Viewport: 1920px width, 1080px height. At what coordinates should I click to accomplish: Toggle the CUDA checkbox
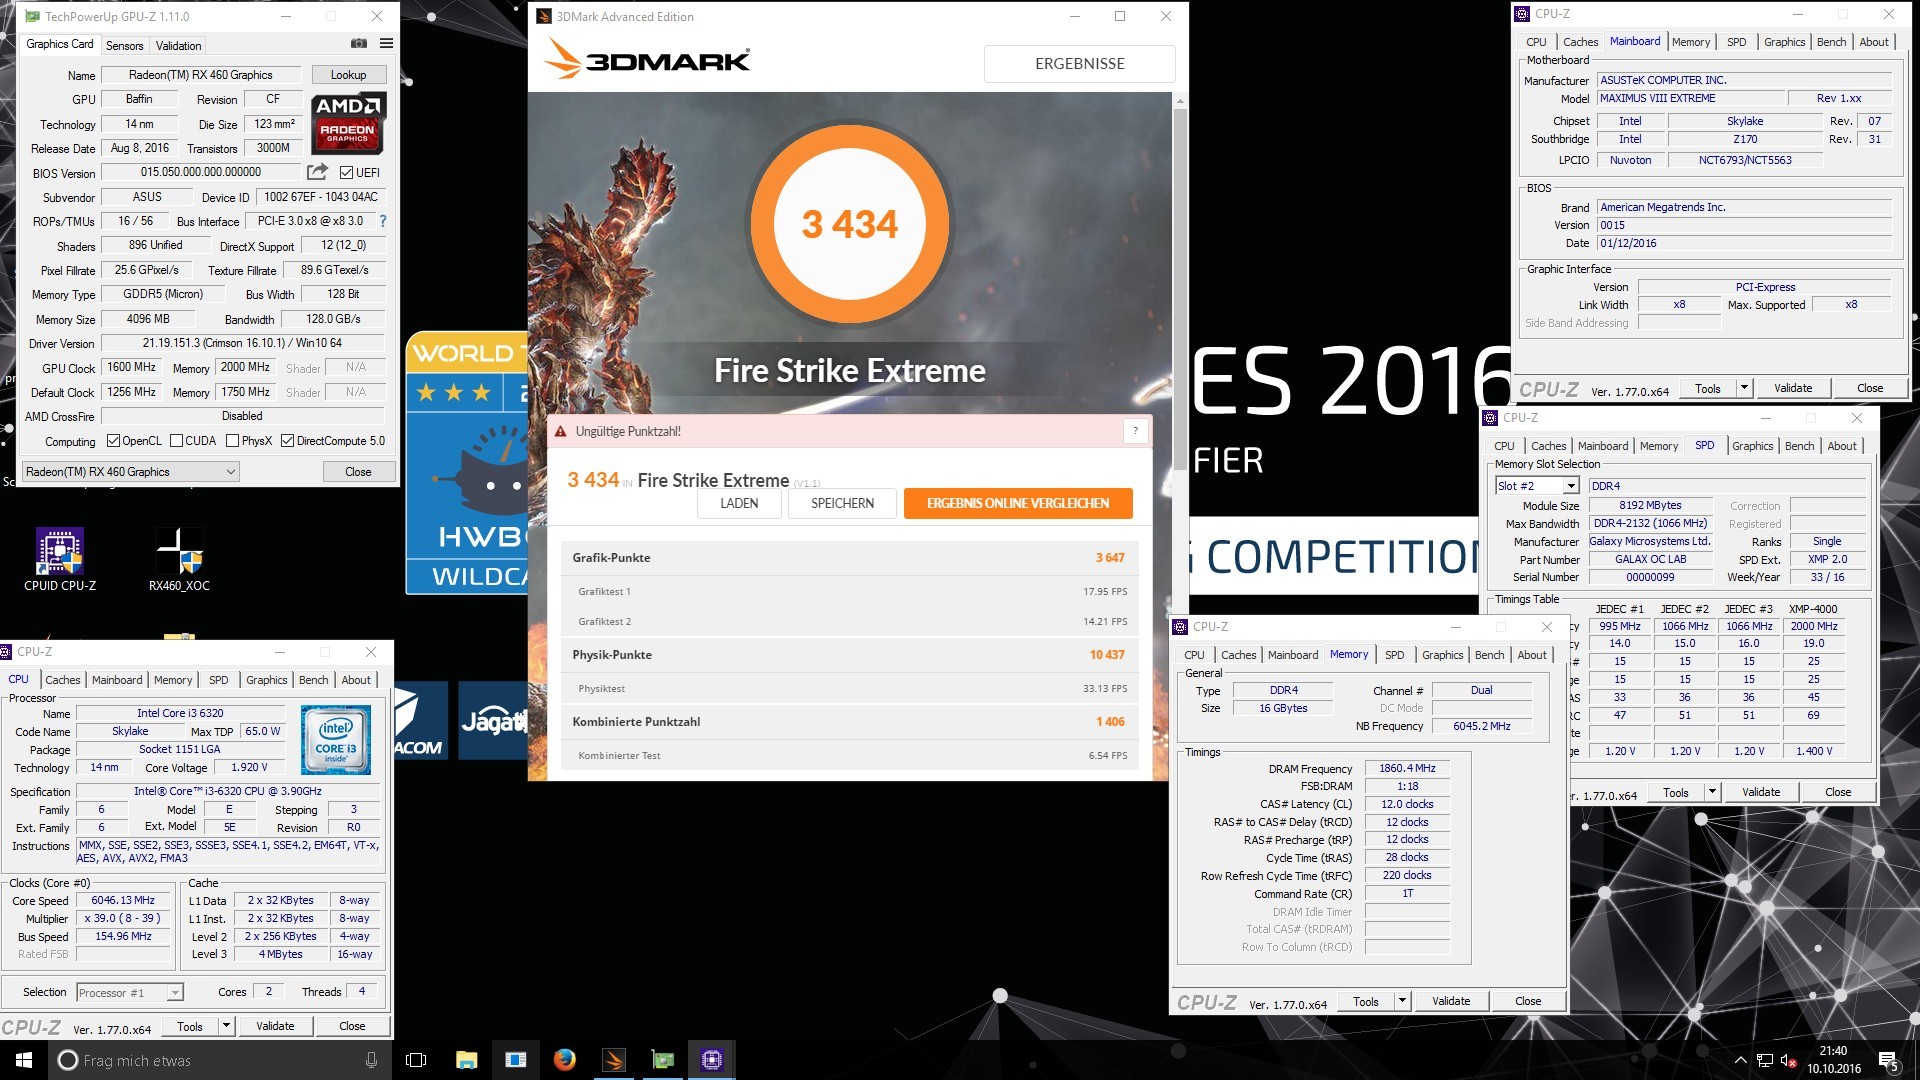tap(176, 441)
